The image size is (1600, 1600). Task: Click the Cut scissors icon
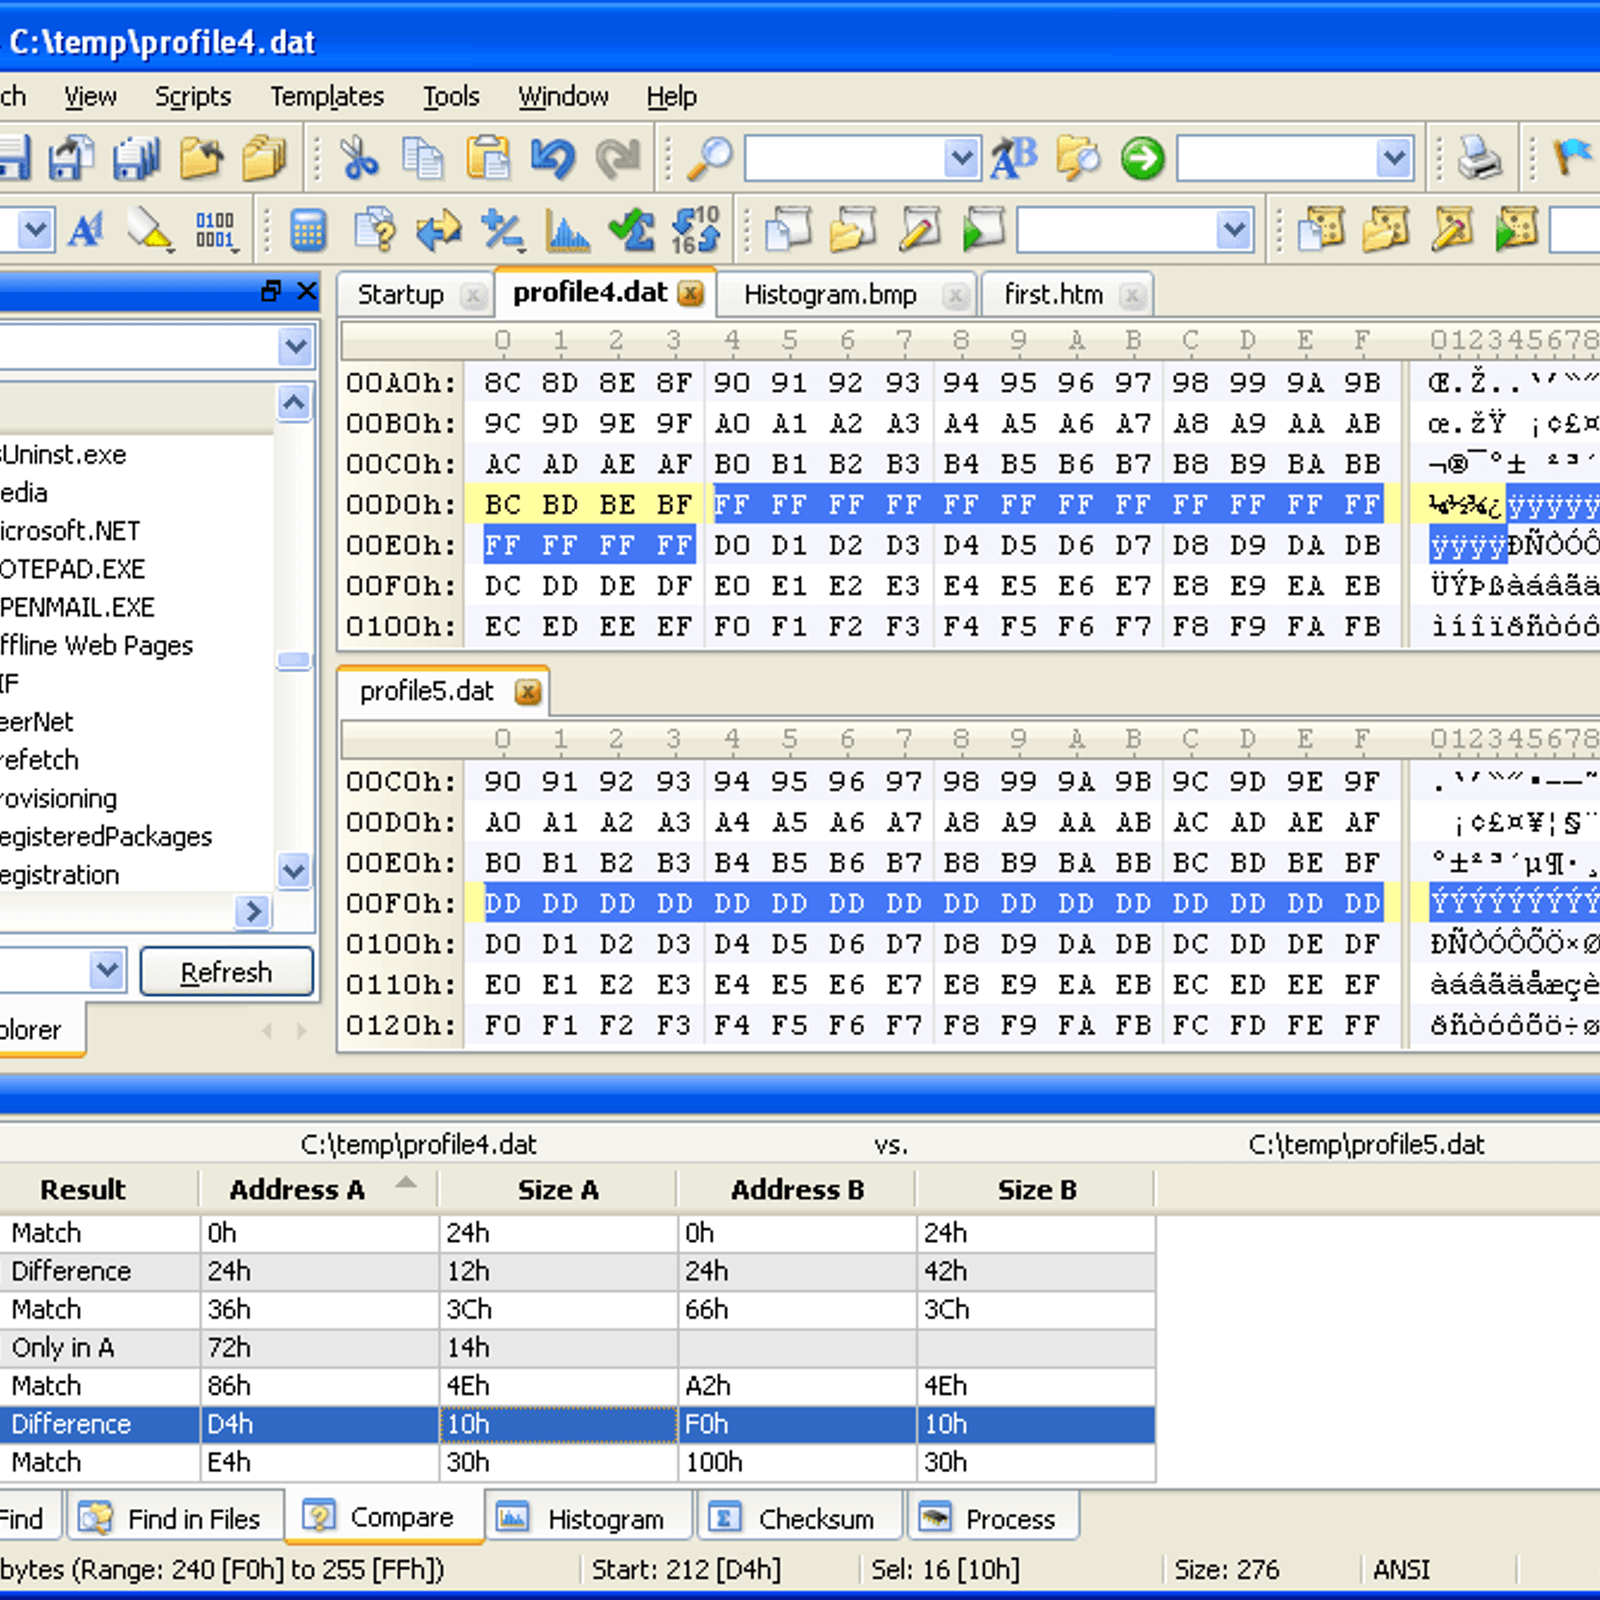click(359, 158)
